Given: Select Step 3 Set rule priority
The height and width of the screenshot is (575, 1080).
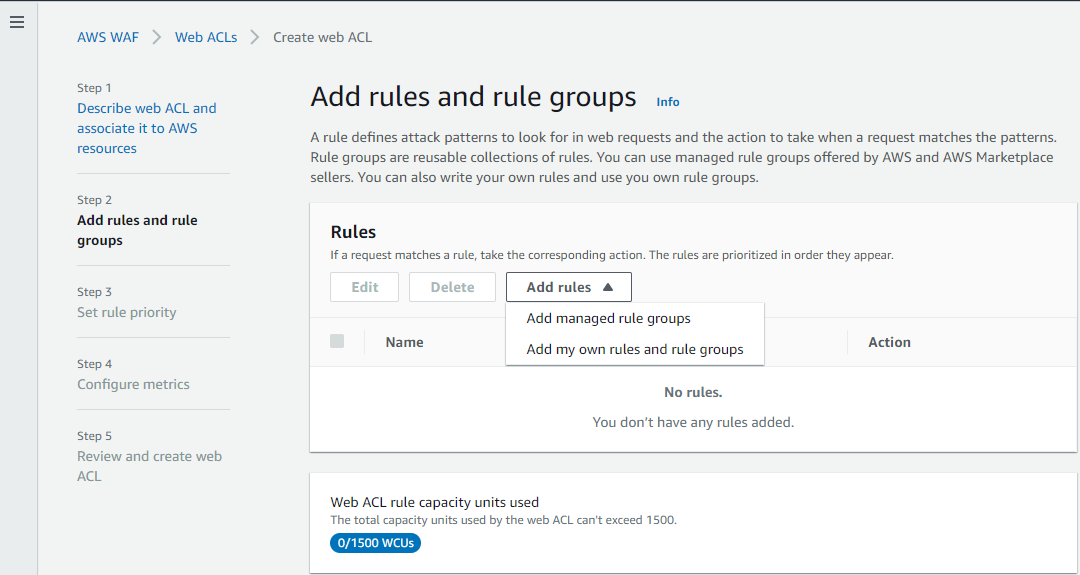Looking at the screenshot, I should click(126, 312).
